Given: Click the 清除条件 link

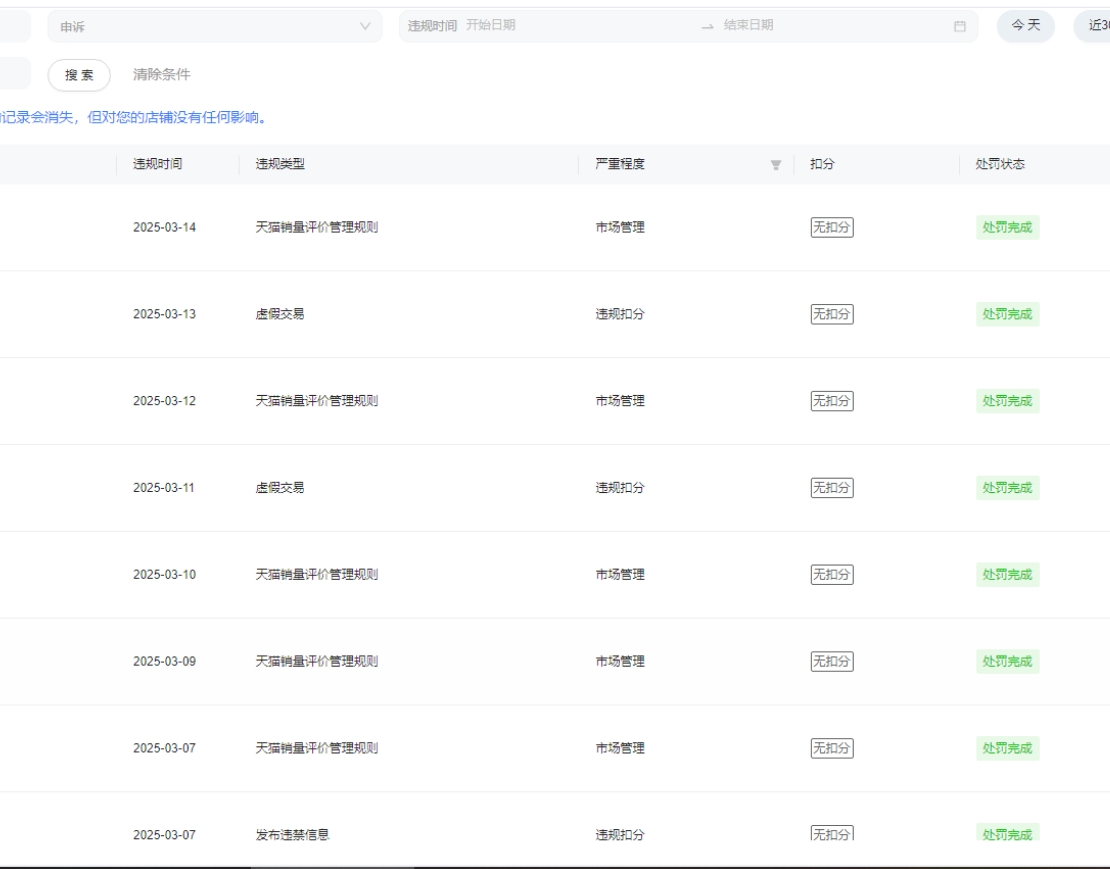Looking at the screenshot, I should [161, 75].
